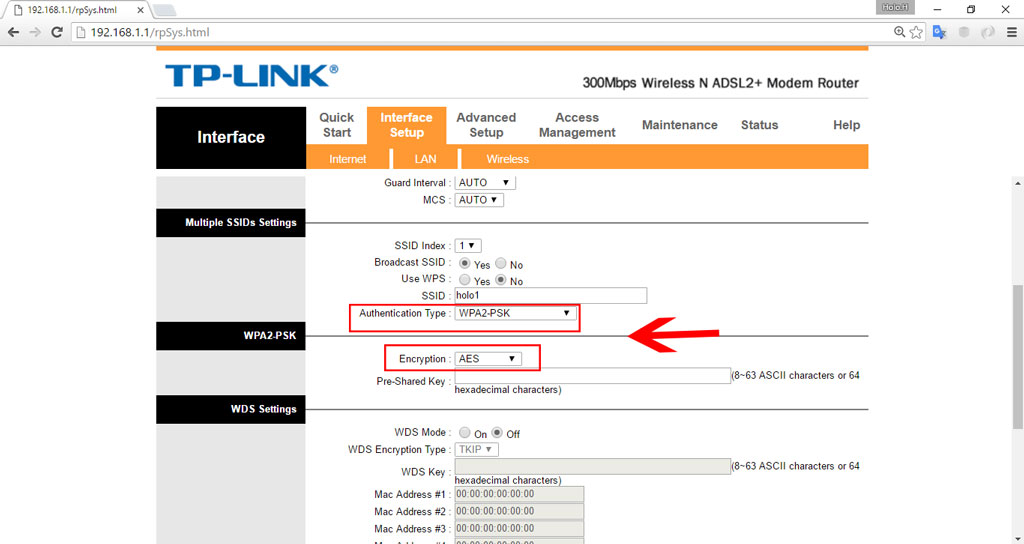This screenshot has height=544, width=1024.
Task: Open the Authentication Type dropdown
Action: click(516, 313)
